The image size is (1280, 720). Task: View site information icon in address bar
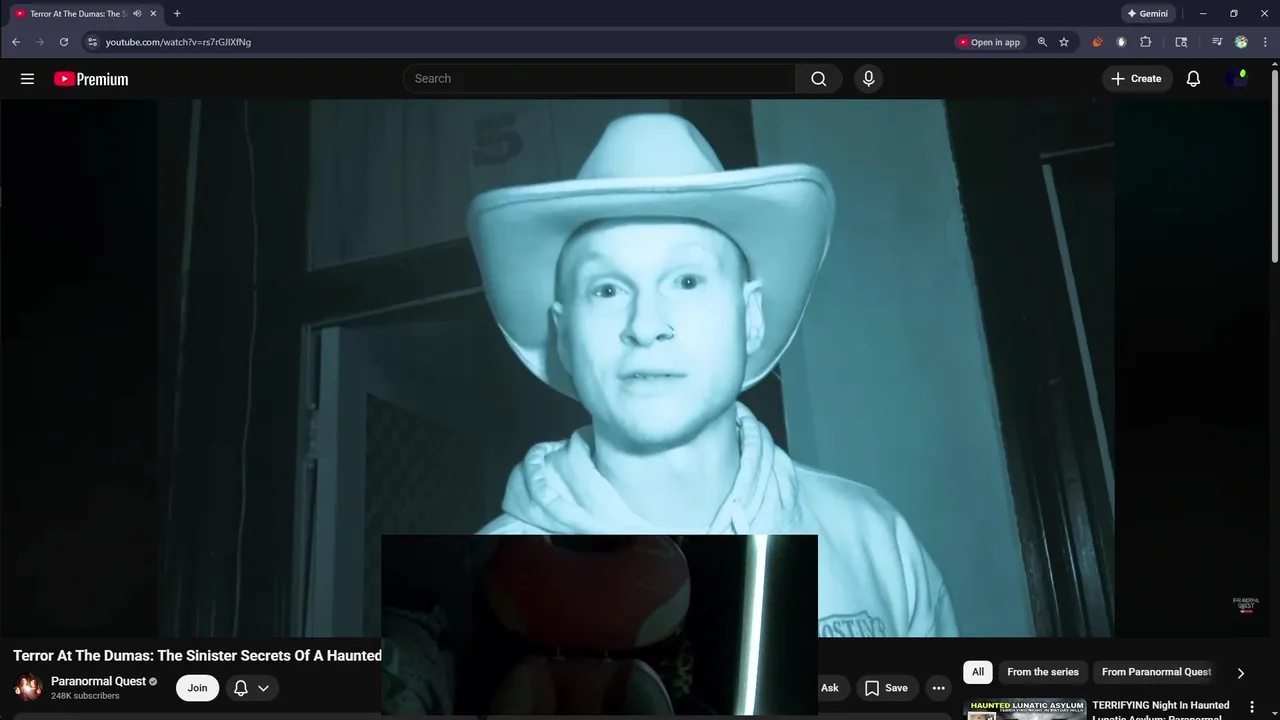pos(92,42)
